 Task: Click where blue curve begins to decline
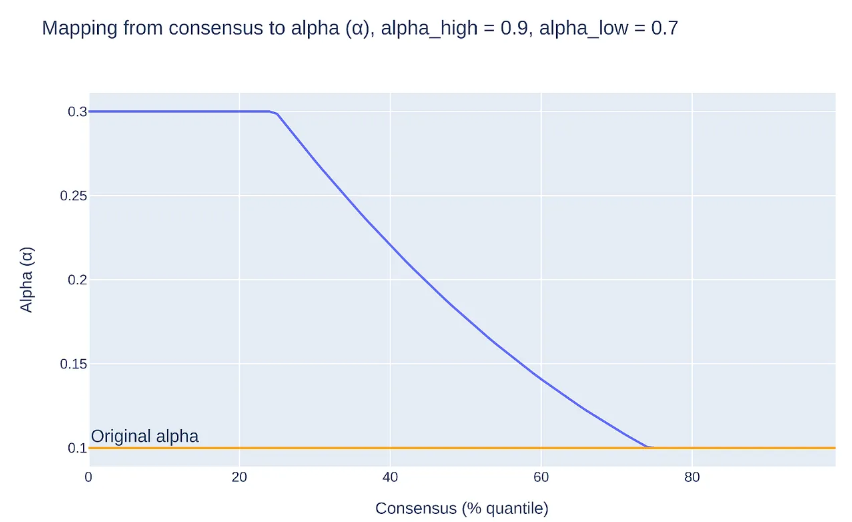[275, 113]
